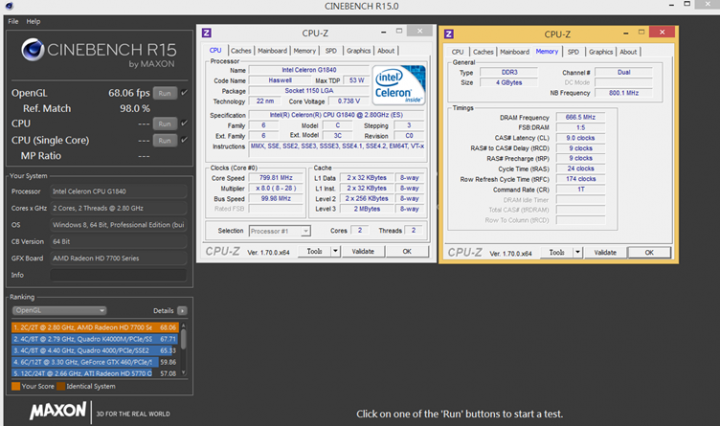Click the Cinebench app icon in title bar
720x426 pixels.
(9, 6)
